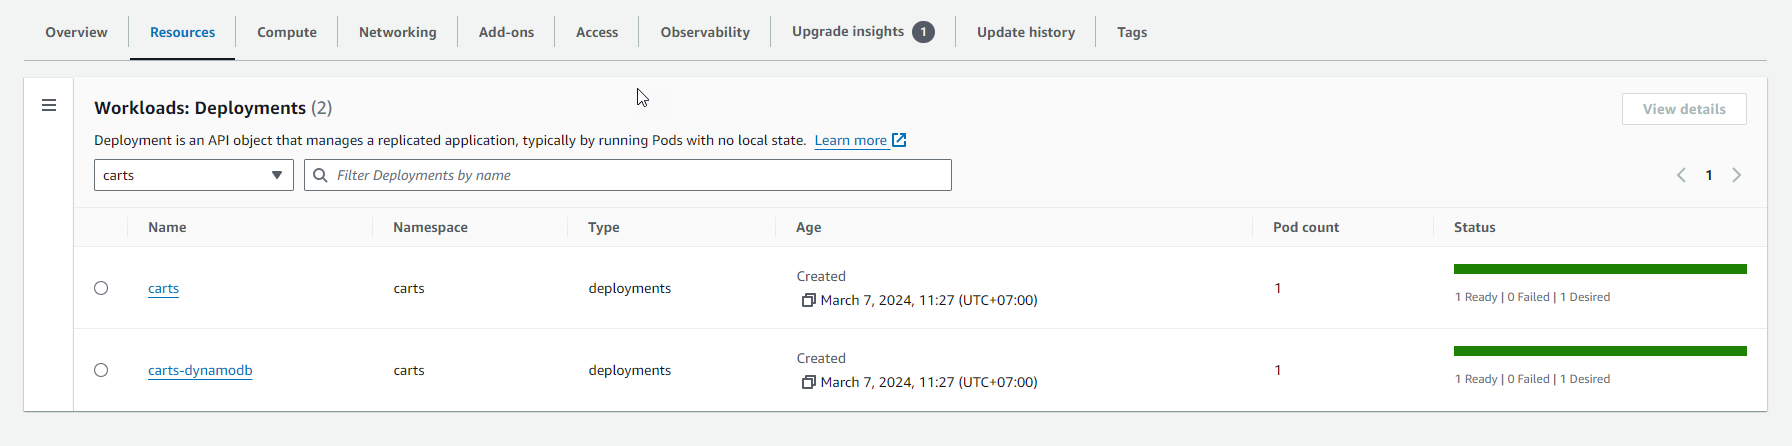Follow the Learn more link
Viewport: 1792px width, 446px height.
(x=850, y=140)
